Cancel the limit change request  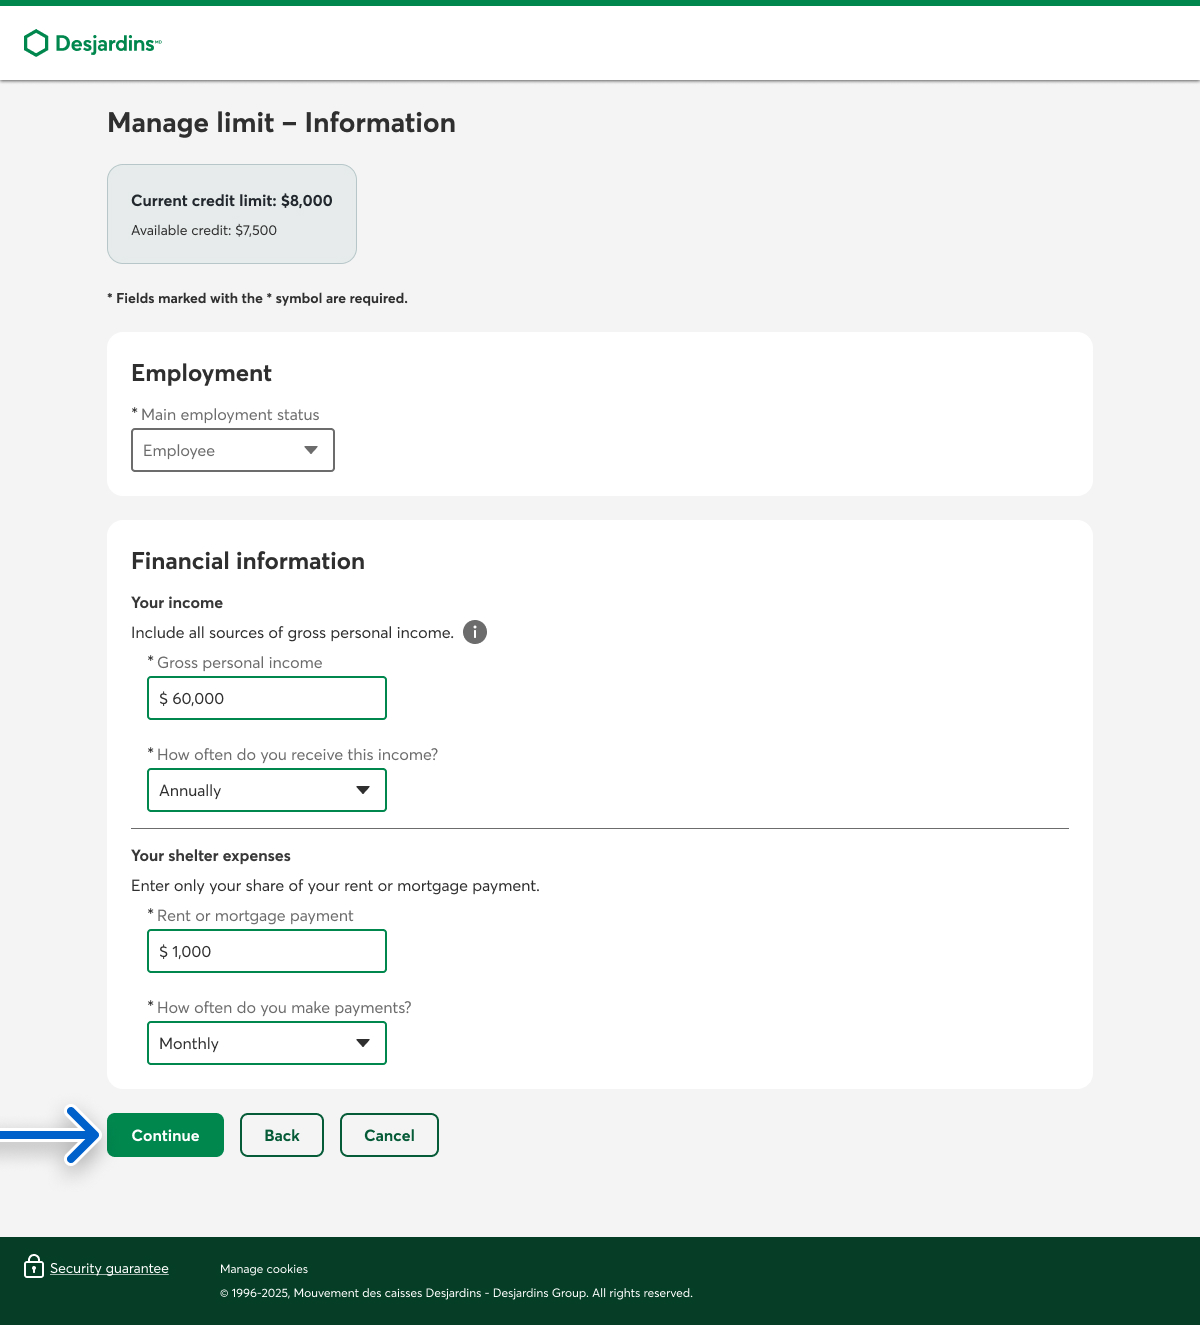[x=389, y=1135]
